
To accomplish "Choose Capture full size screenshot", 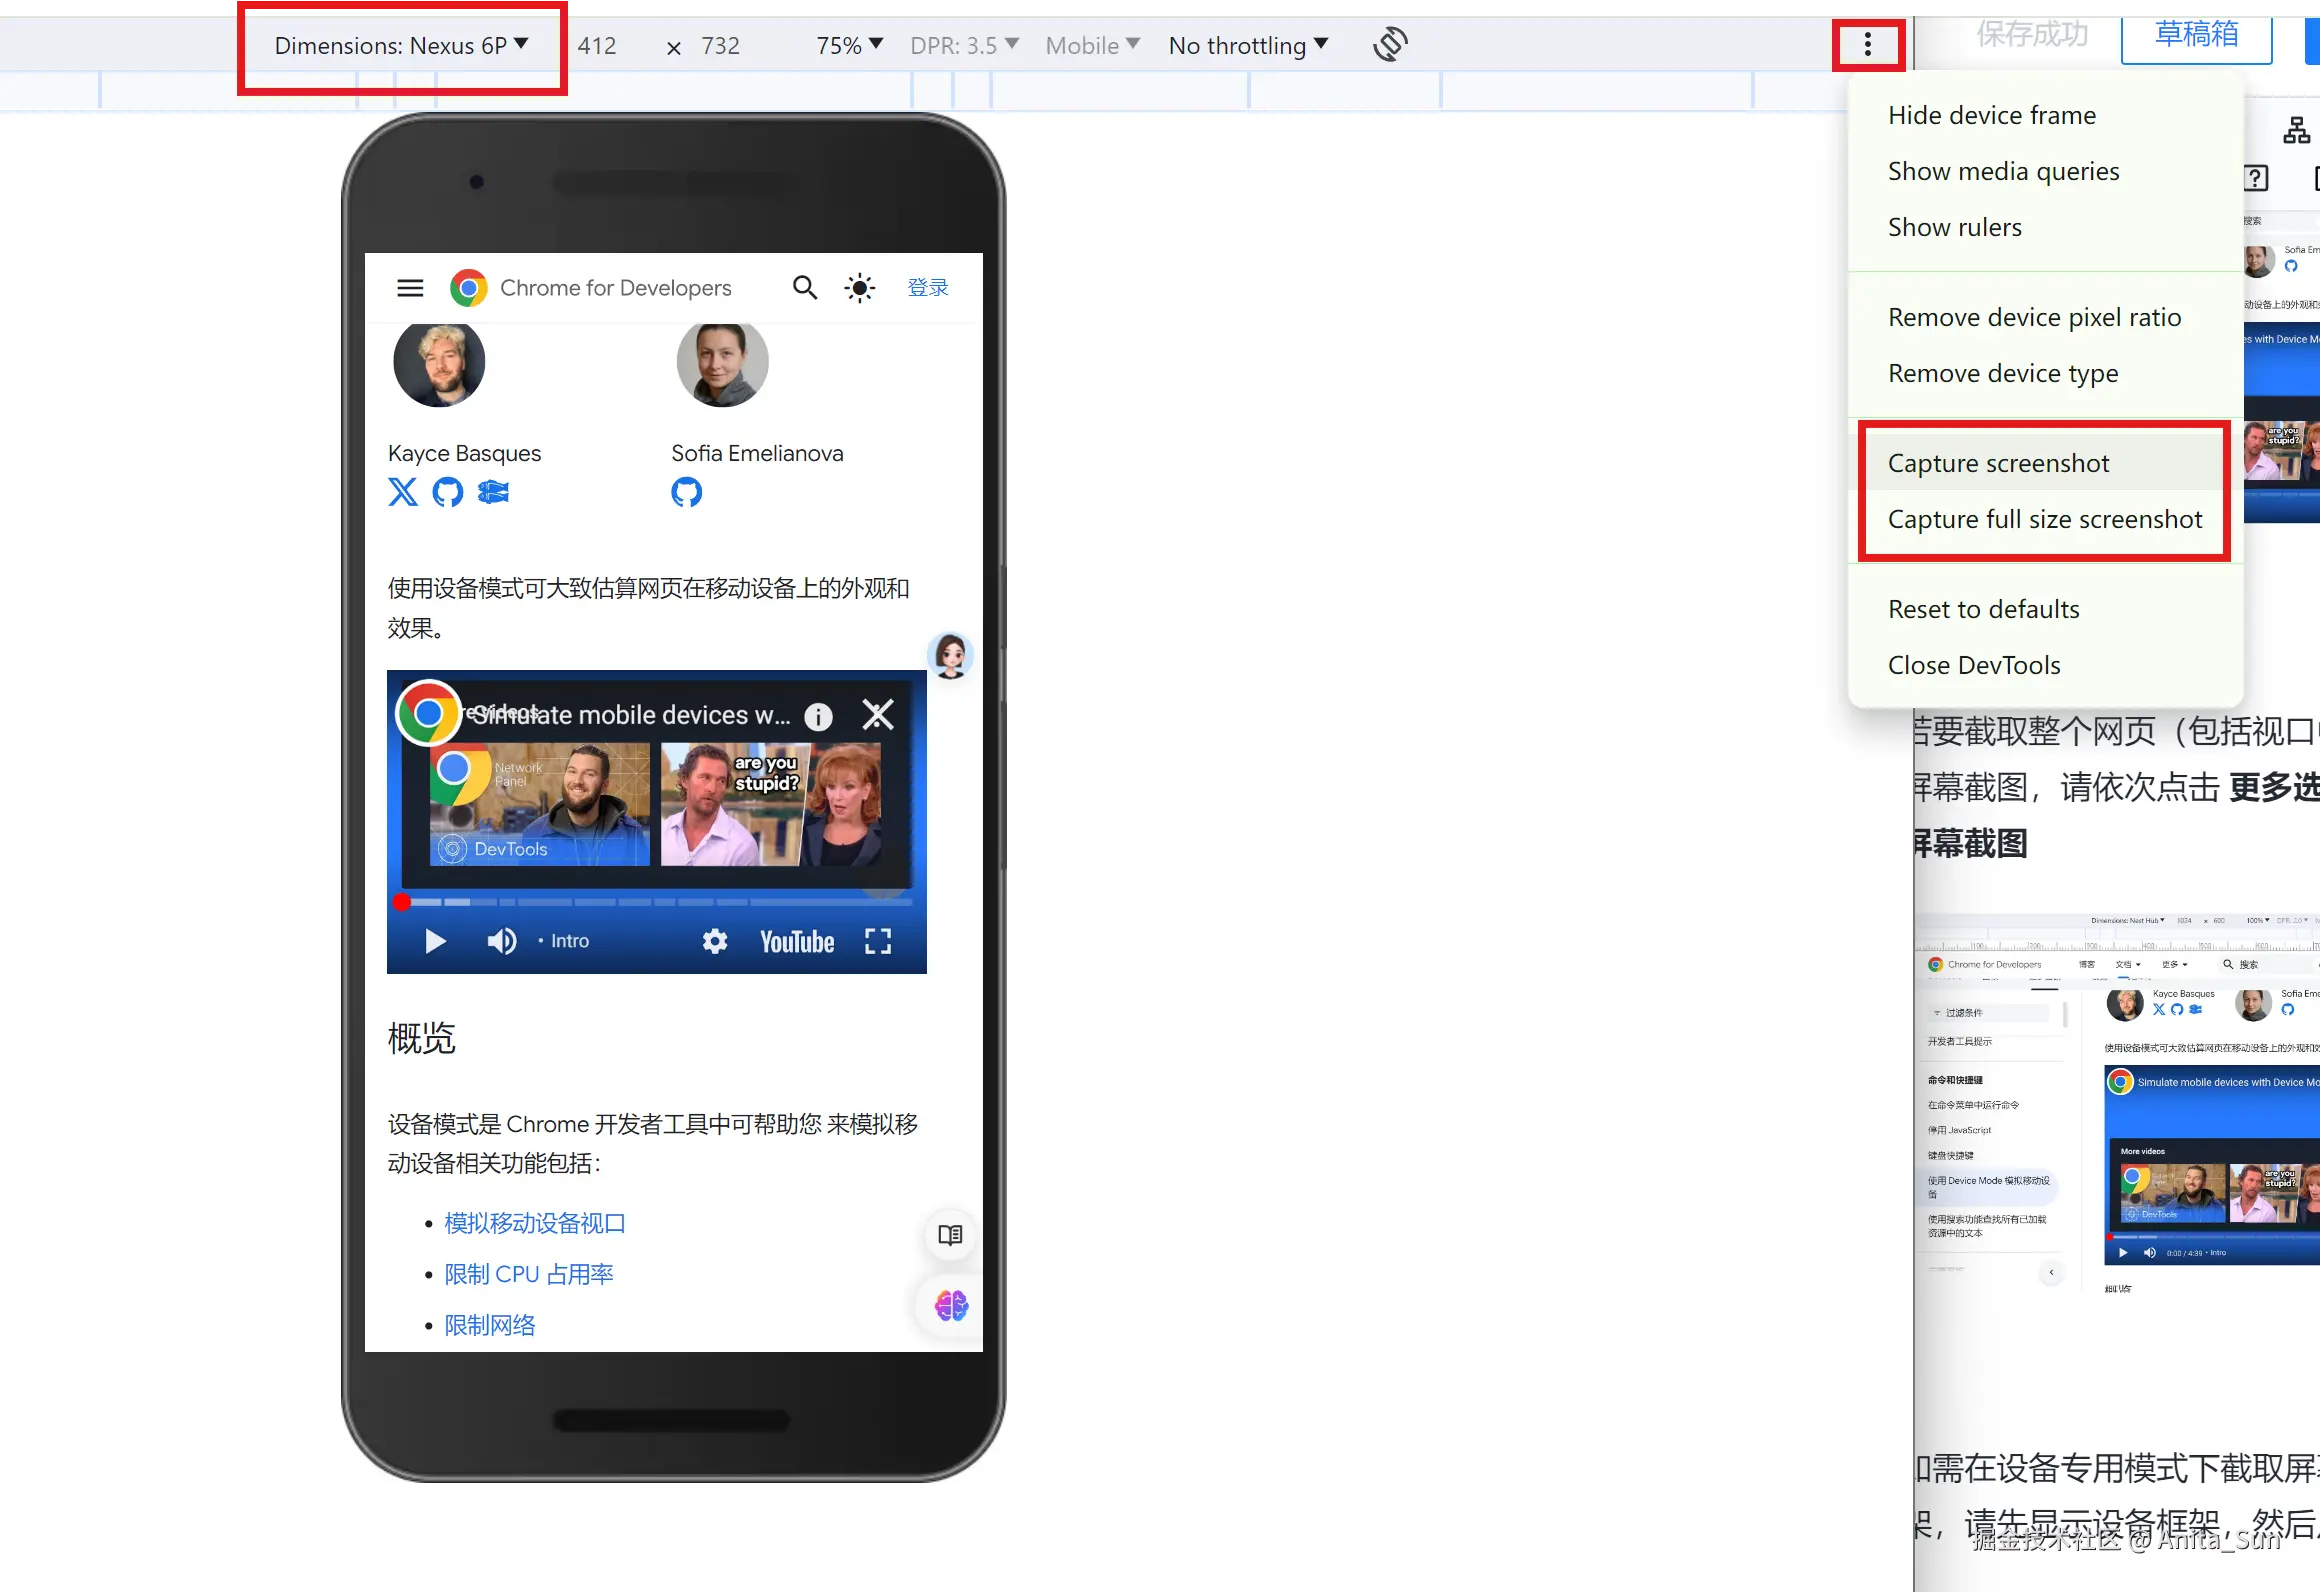I will click(x=2045, y=519).
